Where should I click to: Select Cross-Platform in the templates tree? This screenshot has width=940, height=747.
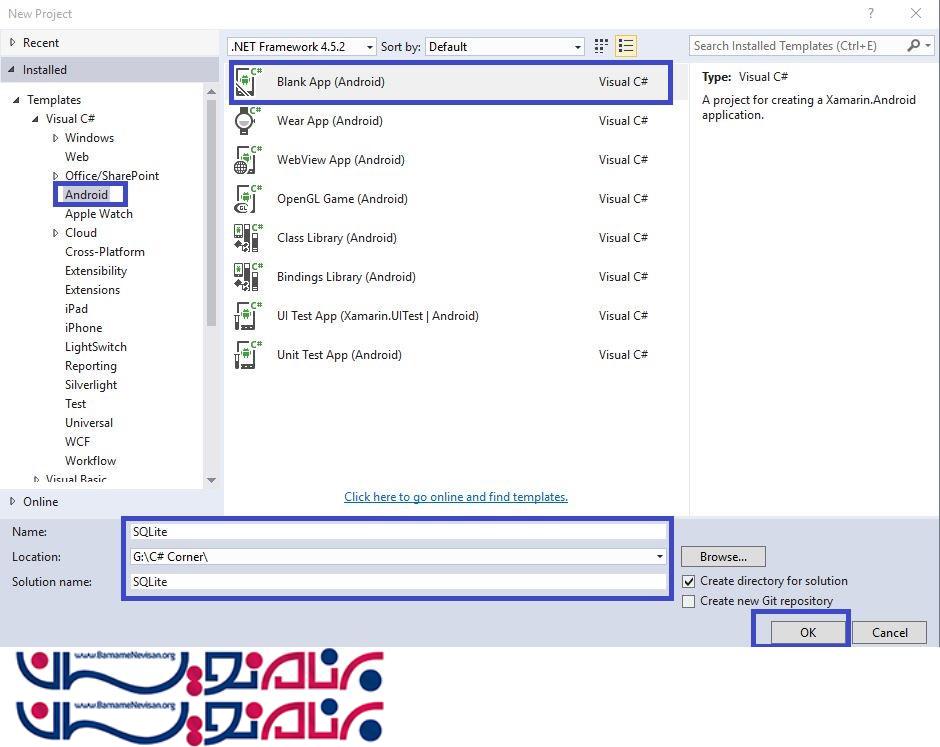[105, 252]
